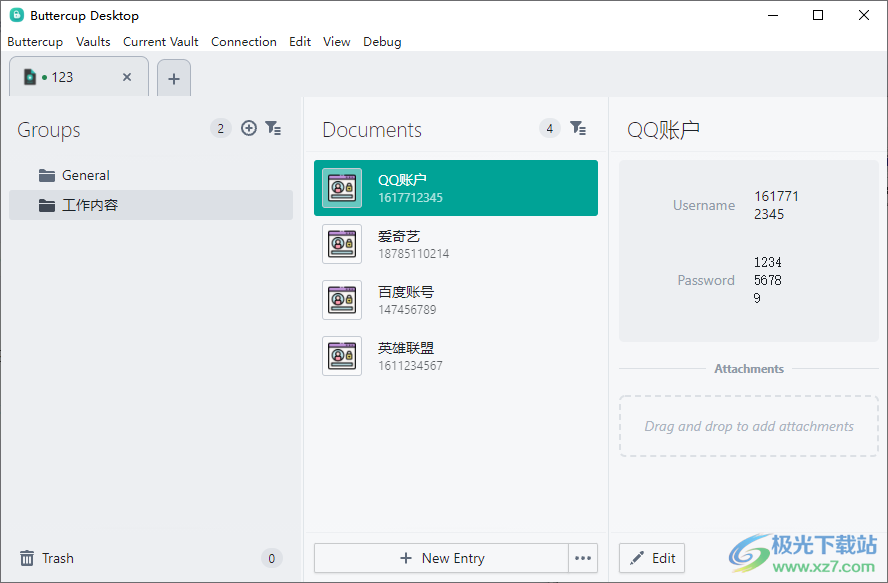Click the Documents count badge showing 4

point(549,129)
